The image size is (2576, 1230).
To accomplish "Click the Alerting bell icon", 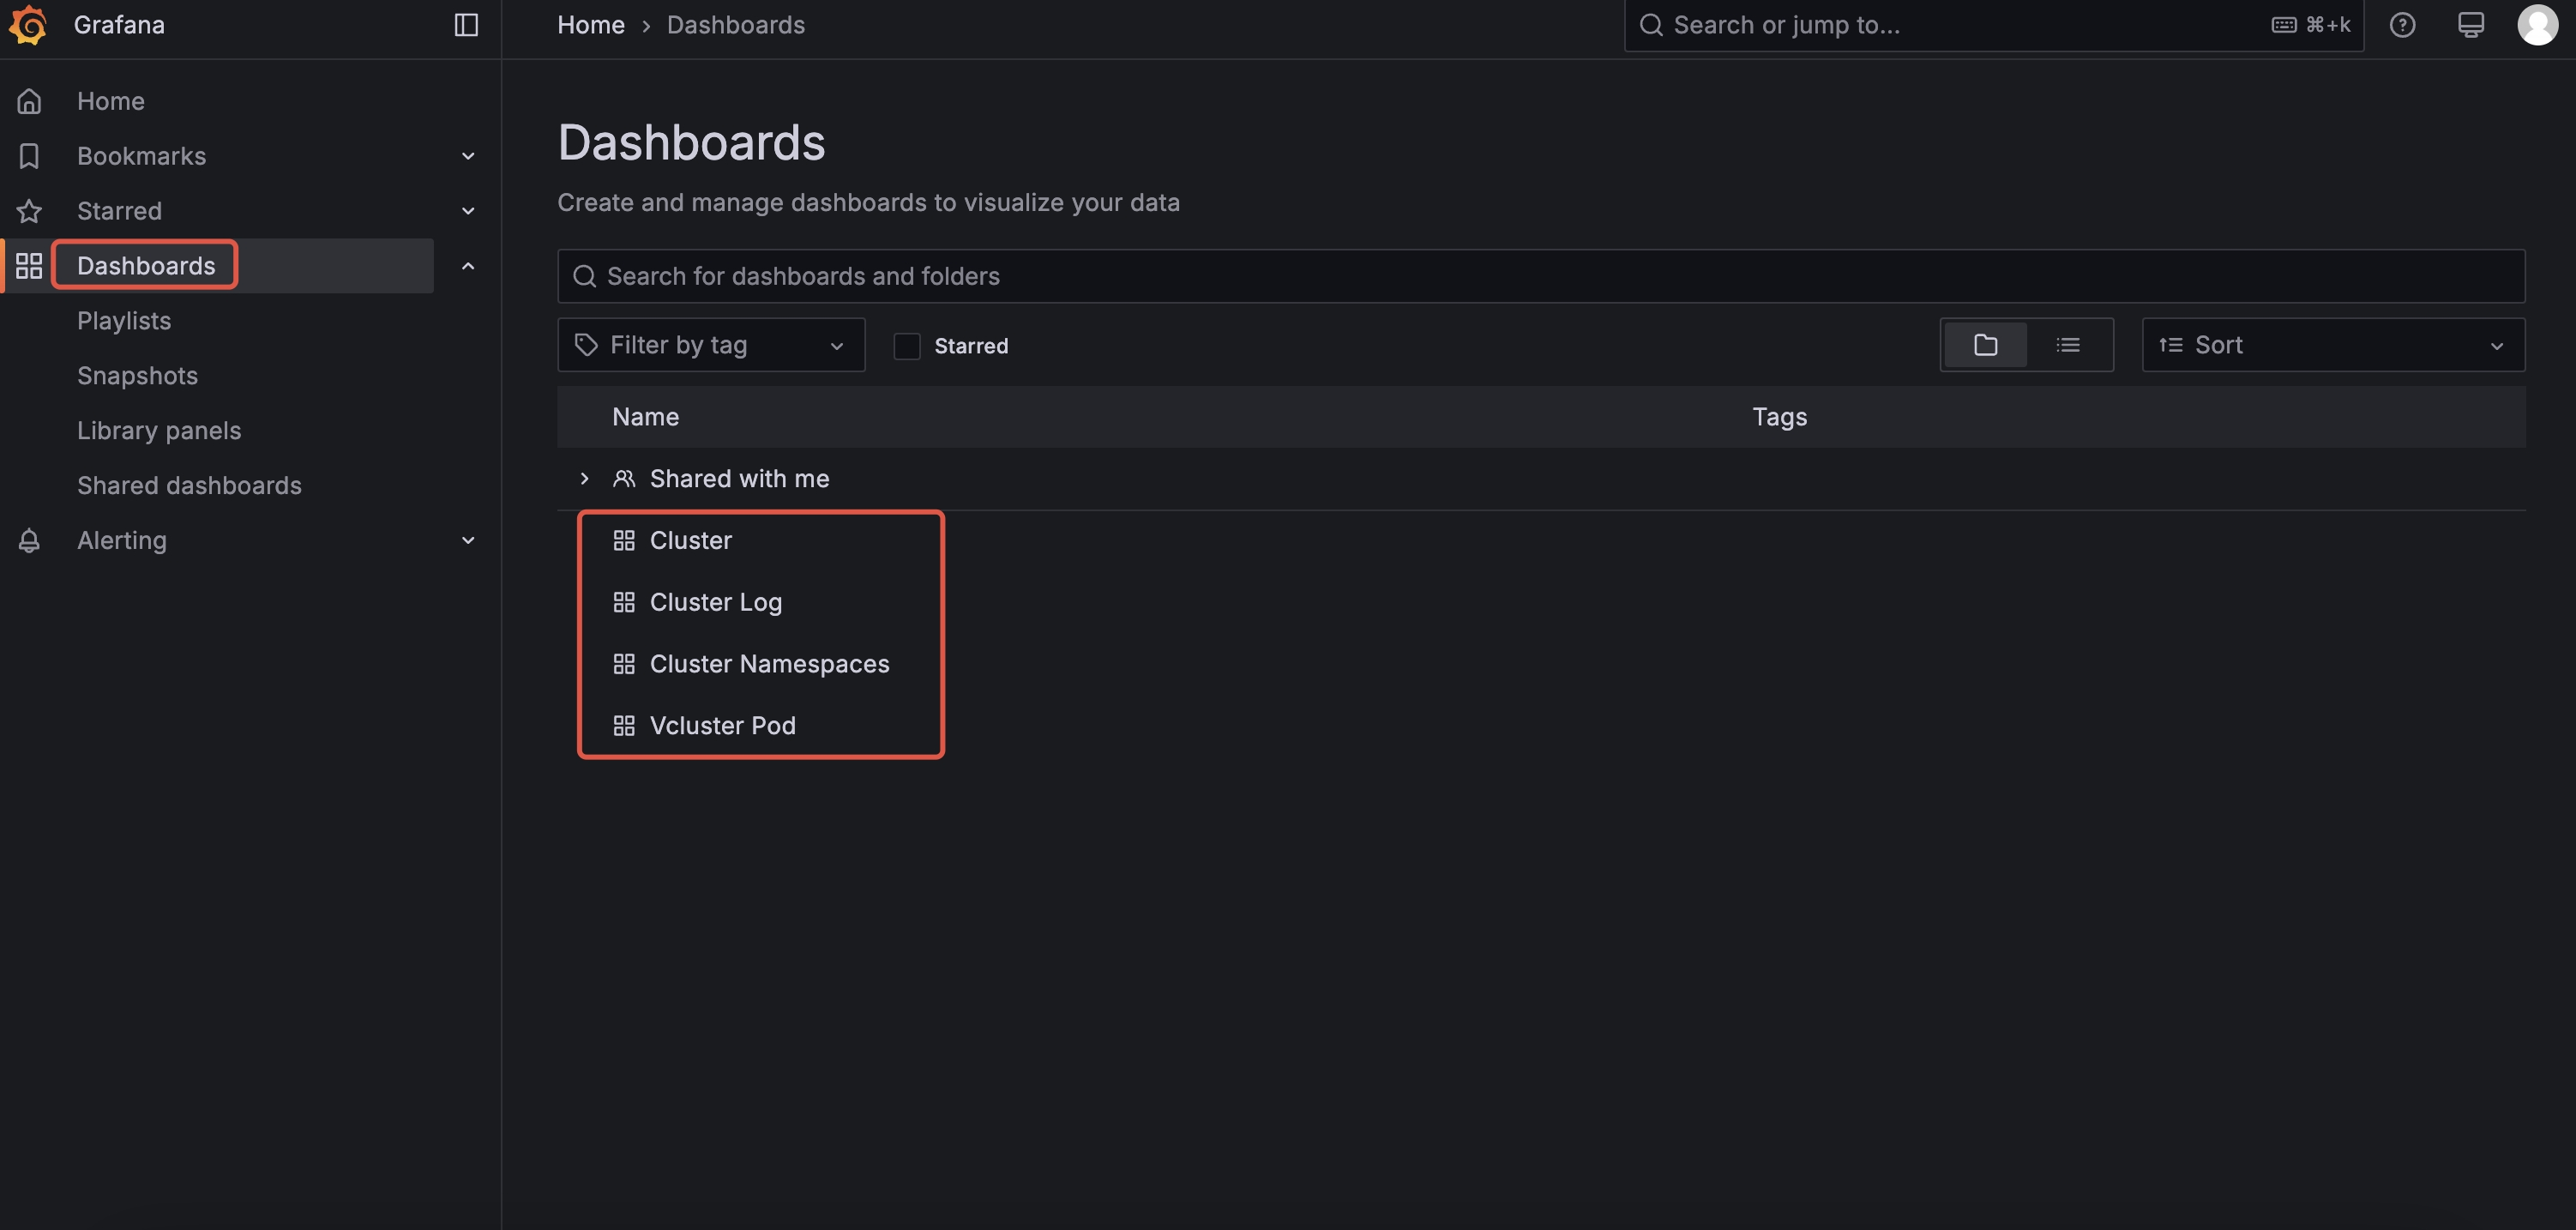I will click(29, 541).
